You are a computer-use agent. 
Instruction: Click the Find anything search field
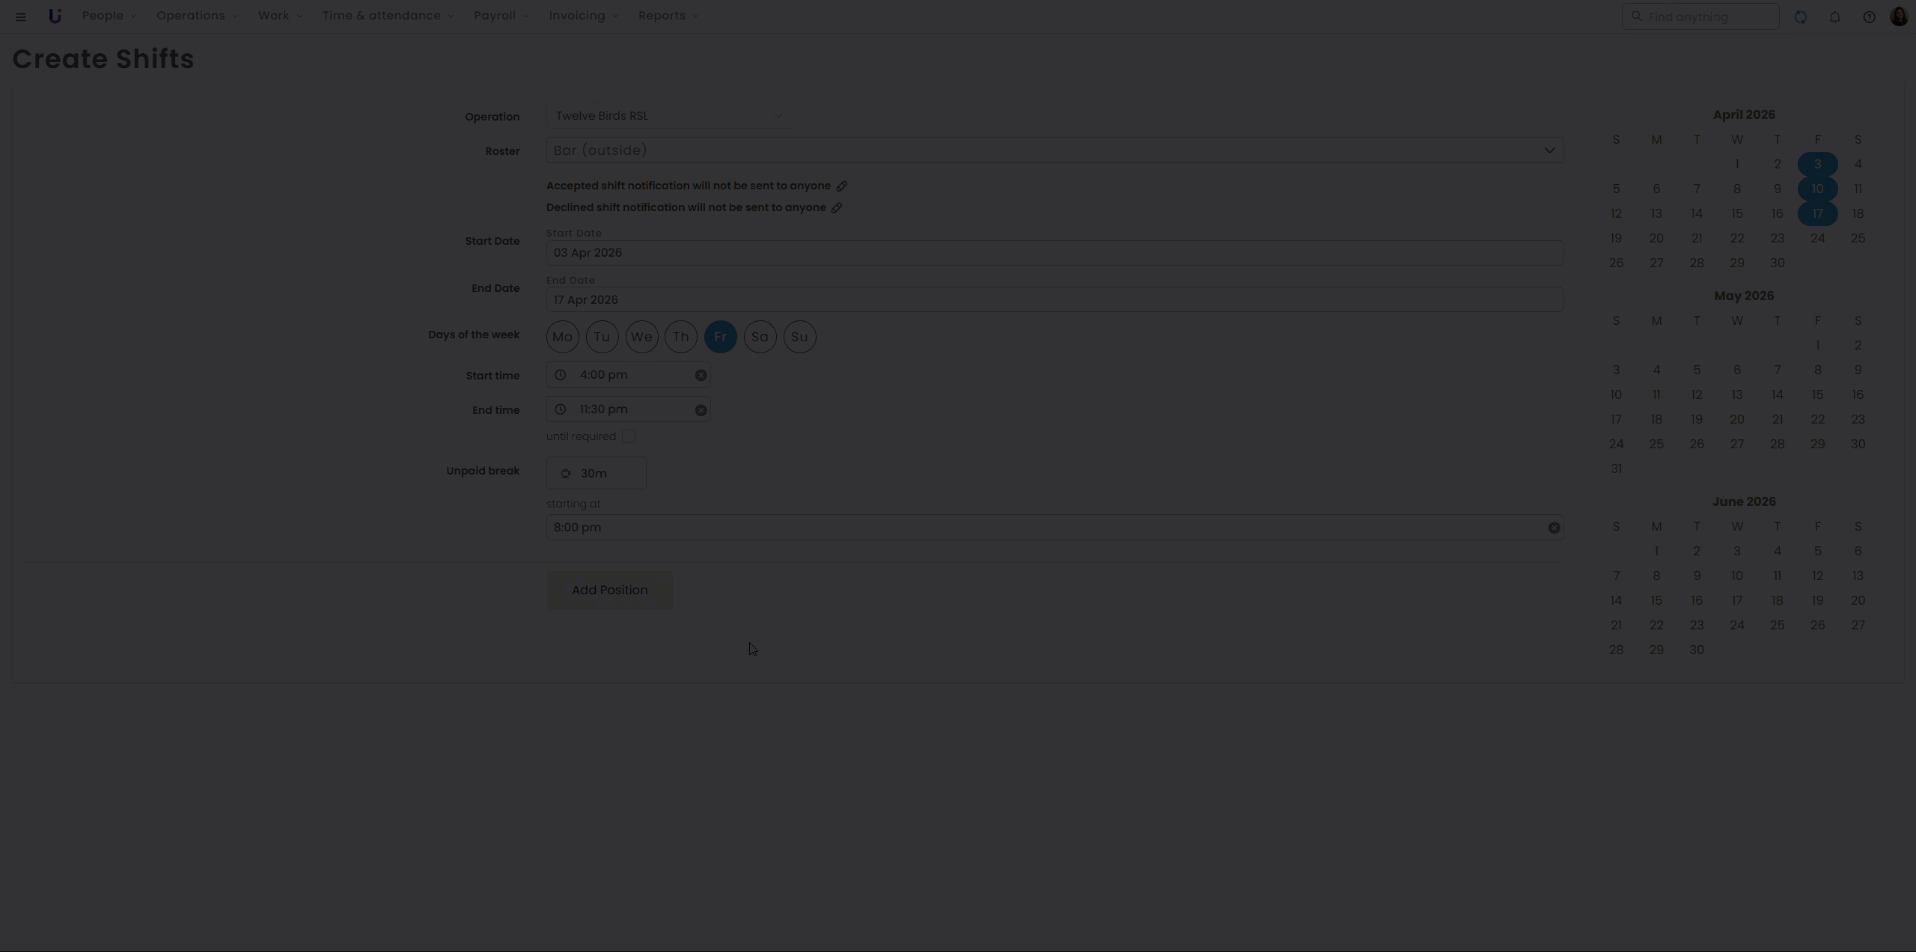click(1708, 17)
